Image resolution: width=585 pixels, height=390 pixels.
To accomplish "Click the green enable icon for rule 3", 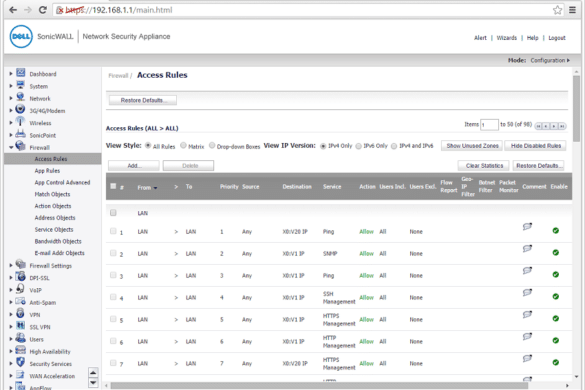I will click(556, 275).
